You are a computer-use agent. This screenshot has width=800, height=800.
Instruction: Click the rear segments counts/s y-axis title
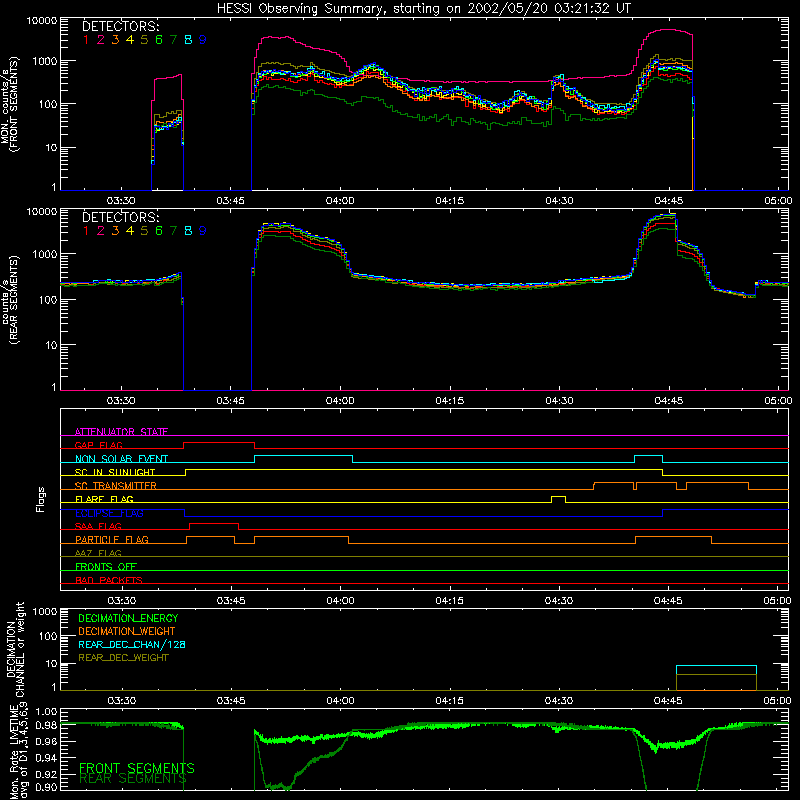tap(10, 300)
